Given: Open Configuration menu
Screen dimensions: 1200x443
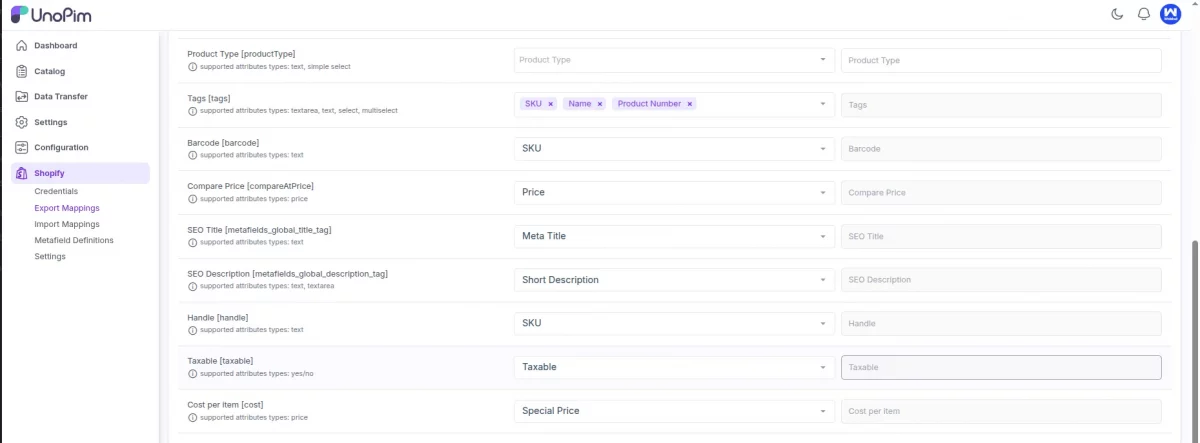Looking at the screenshot, I should tap(79, 148).
